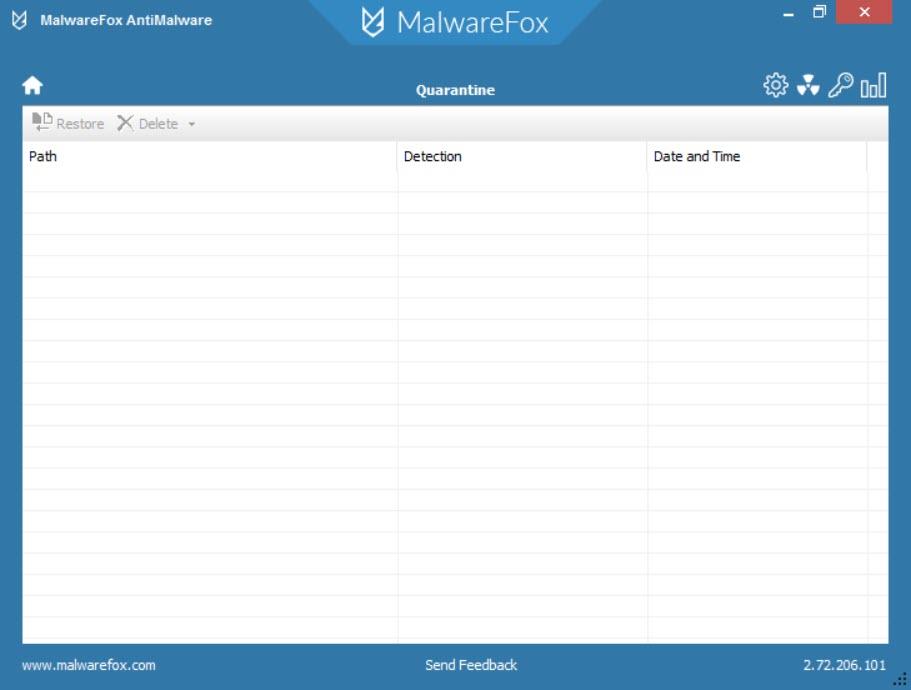Open the www.malwarefox.com link
The height and width of the screenshot is (690, 911).
click(89, 665)
